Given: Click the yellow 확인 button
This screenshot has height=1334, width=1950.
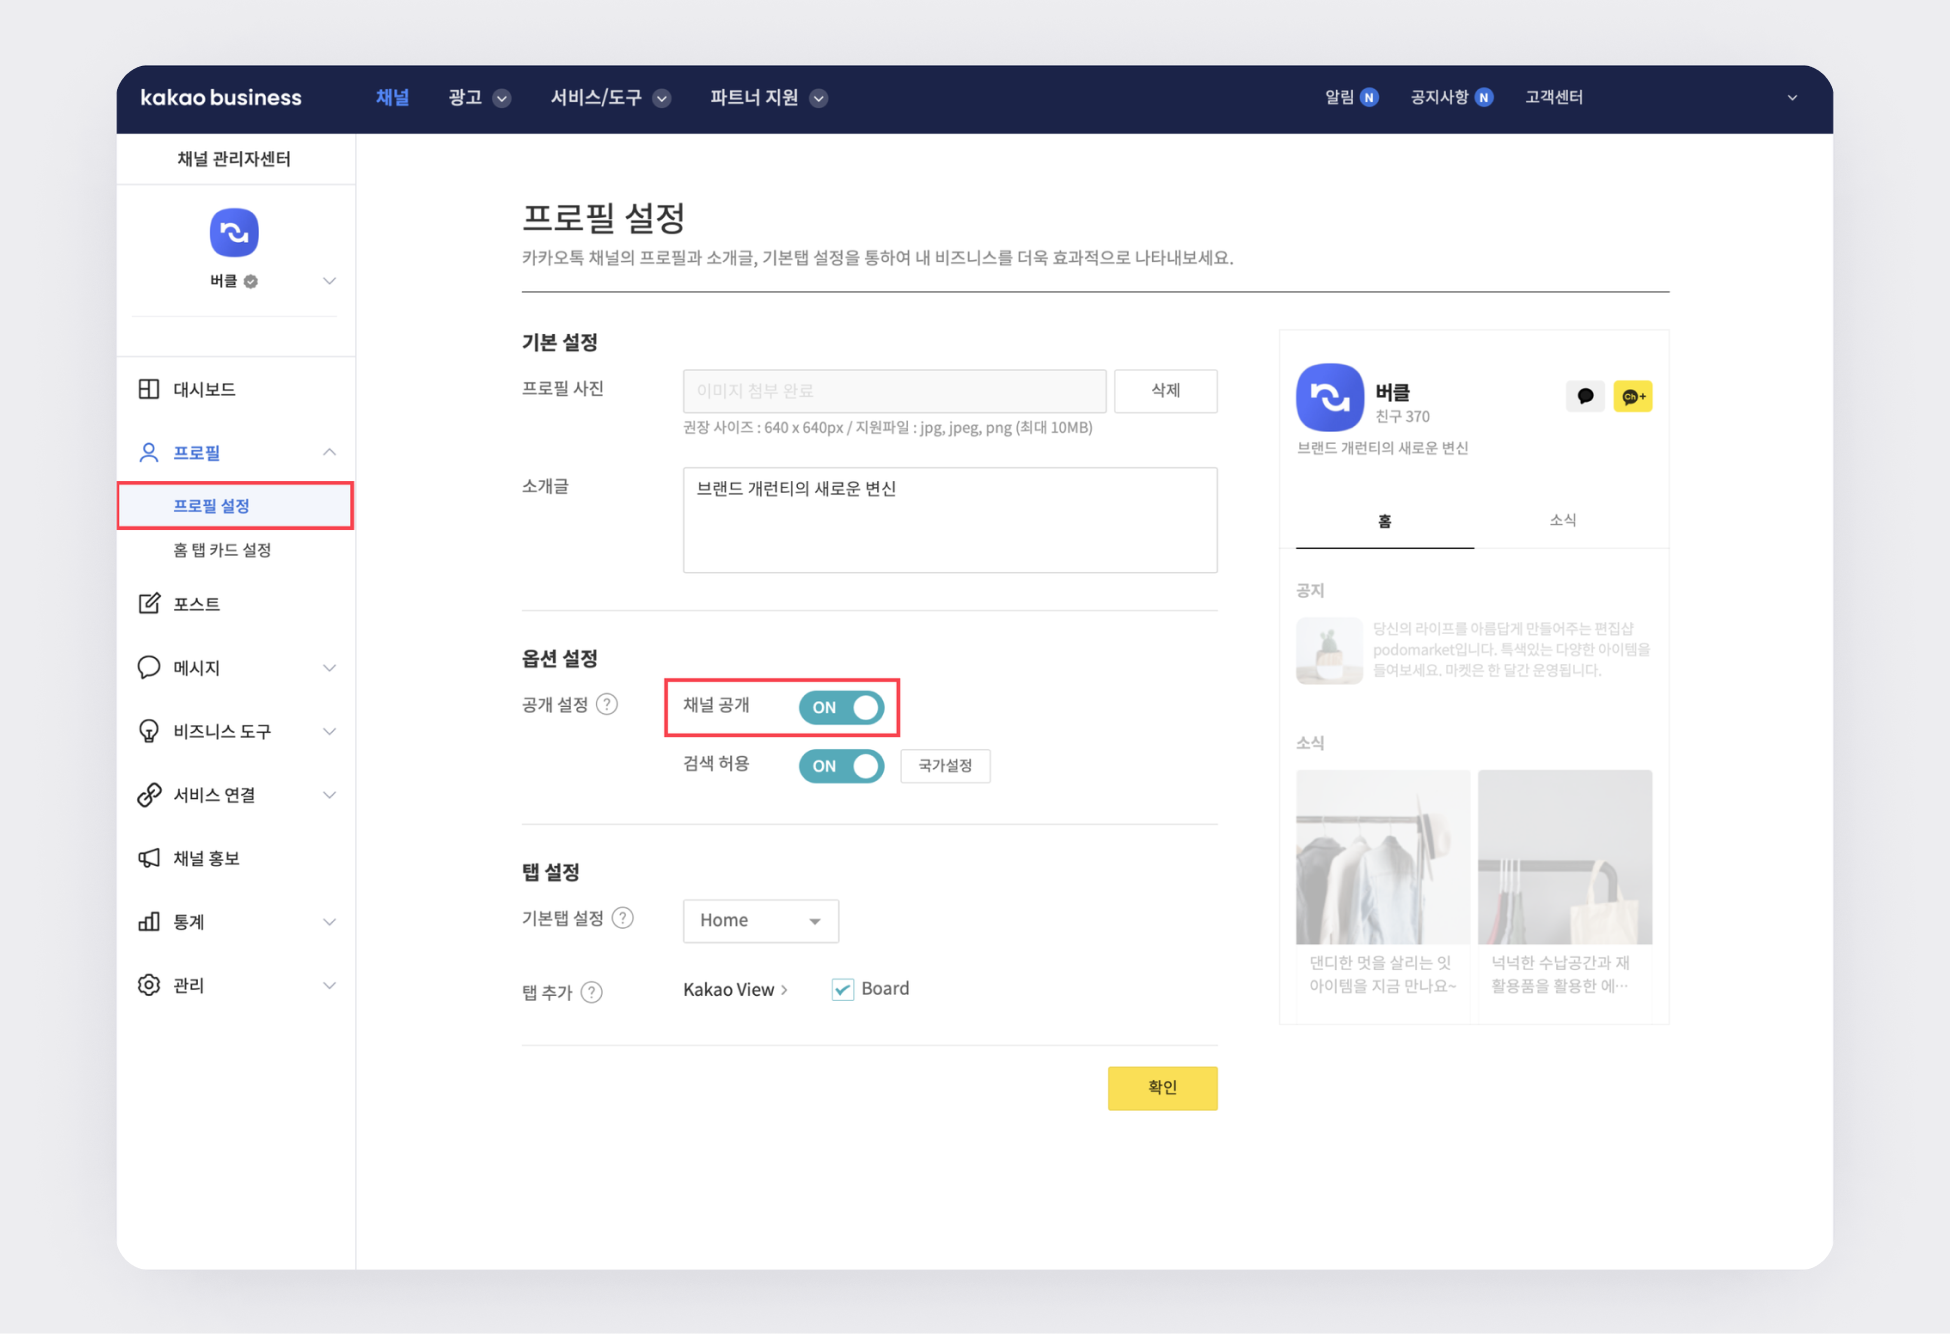Looking at the screenshot, I should [1162, 1087].
